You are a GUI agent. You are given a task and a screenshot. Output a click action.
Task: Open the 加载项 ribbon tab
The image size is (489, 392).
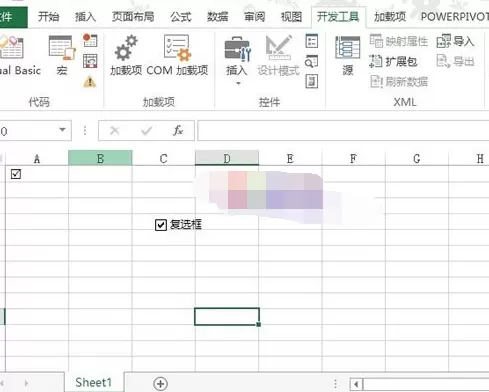pos(390,16)
